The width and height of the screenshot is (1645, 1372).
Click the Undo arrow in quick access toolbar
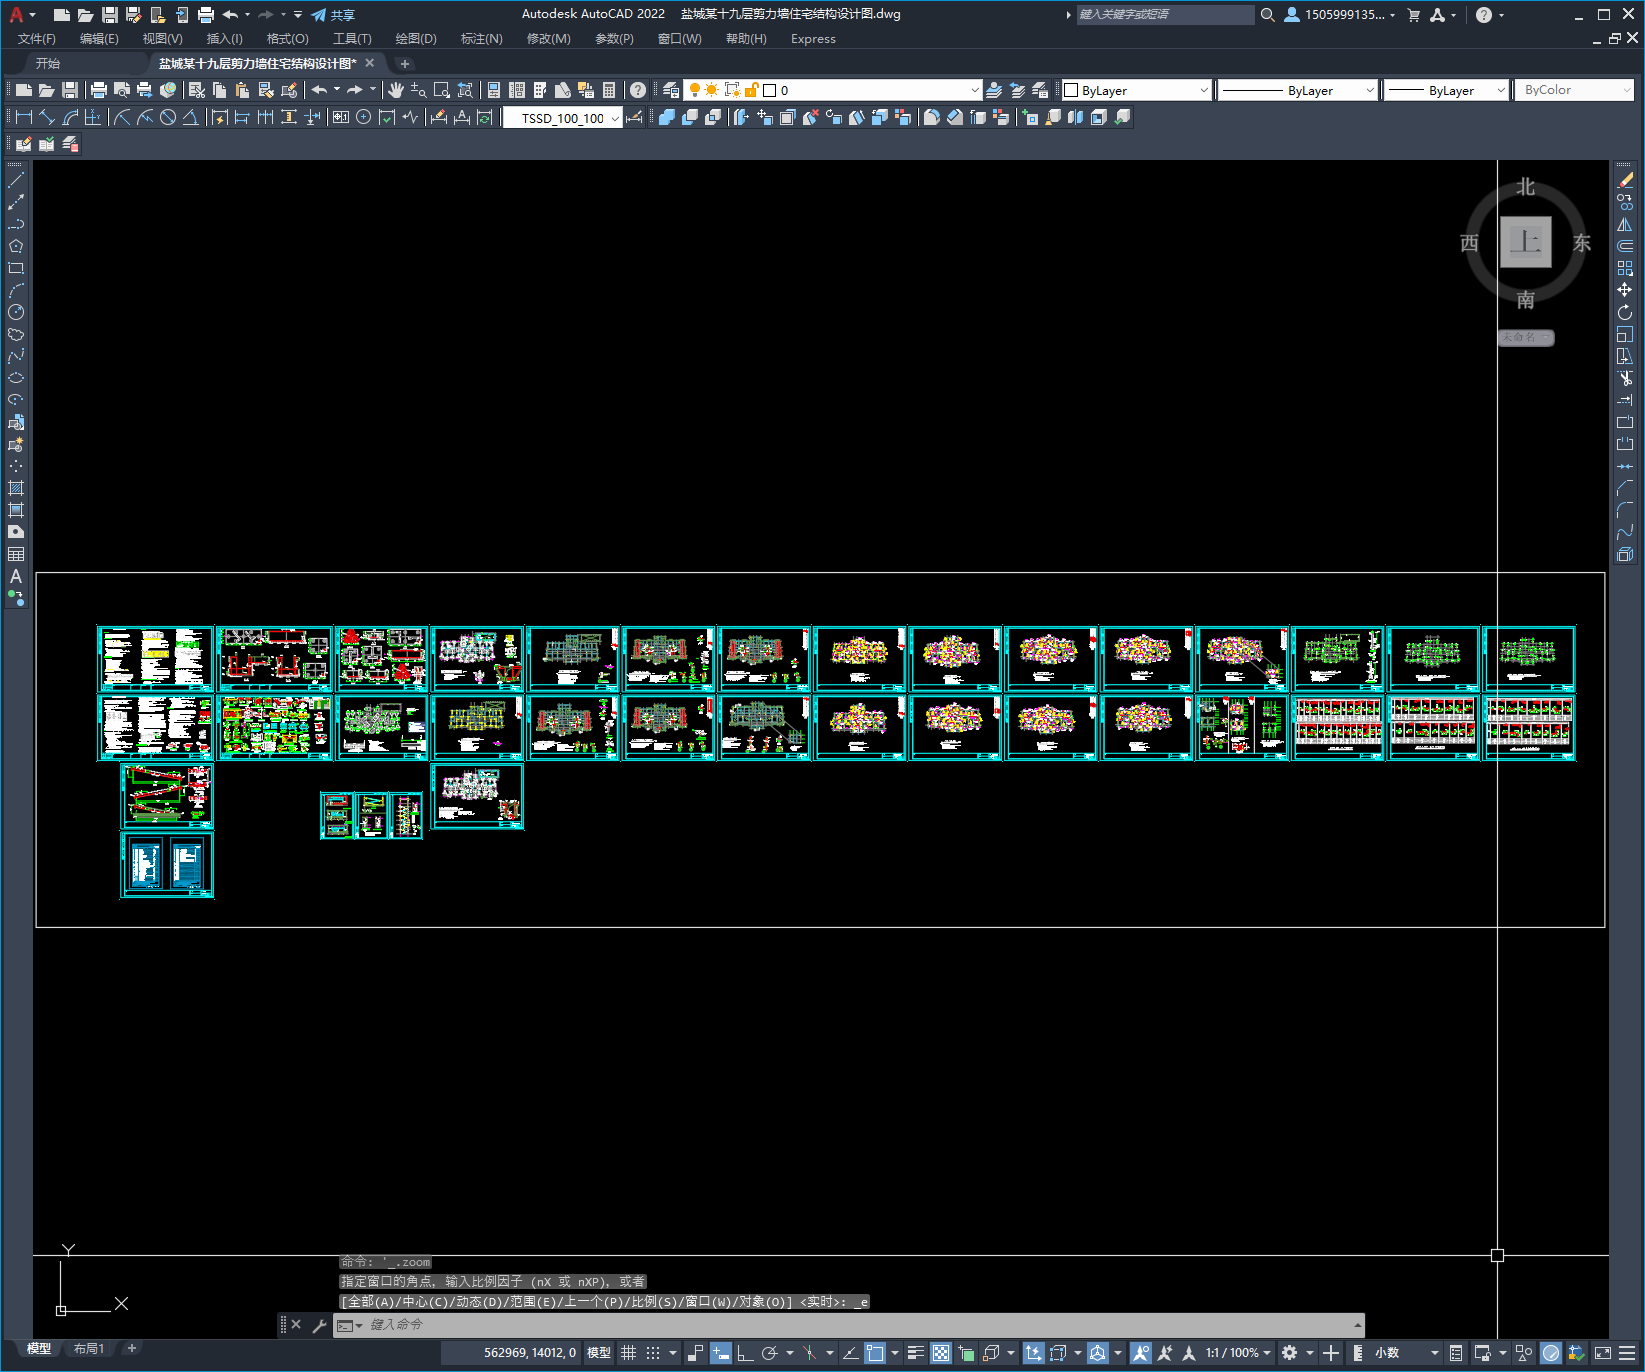(231, 15)
